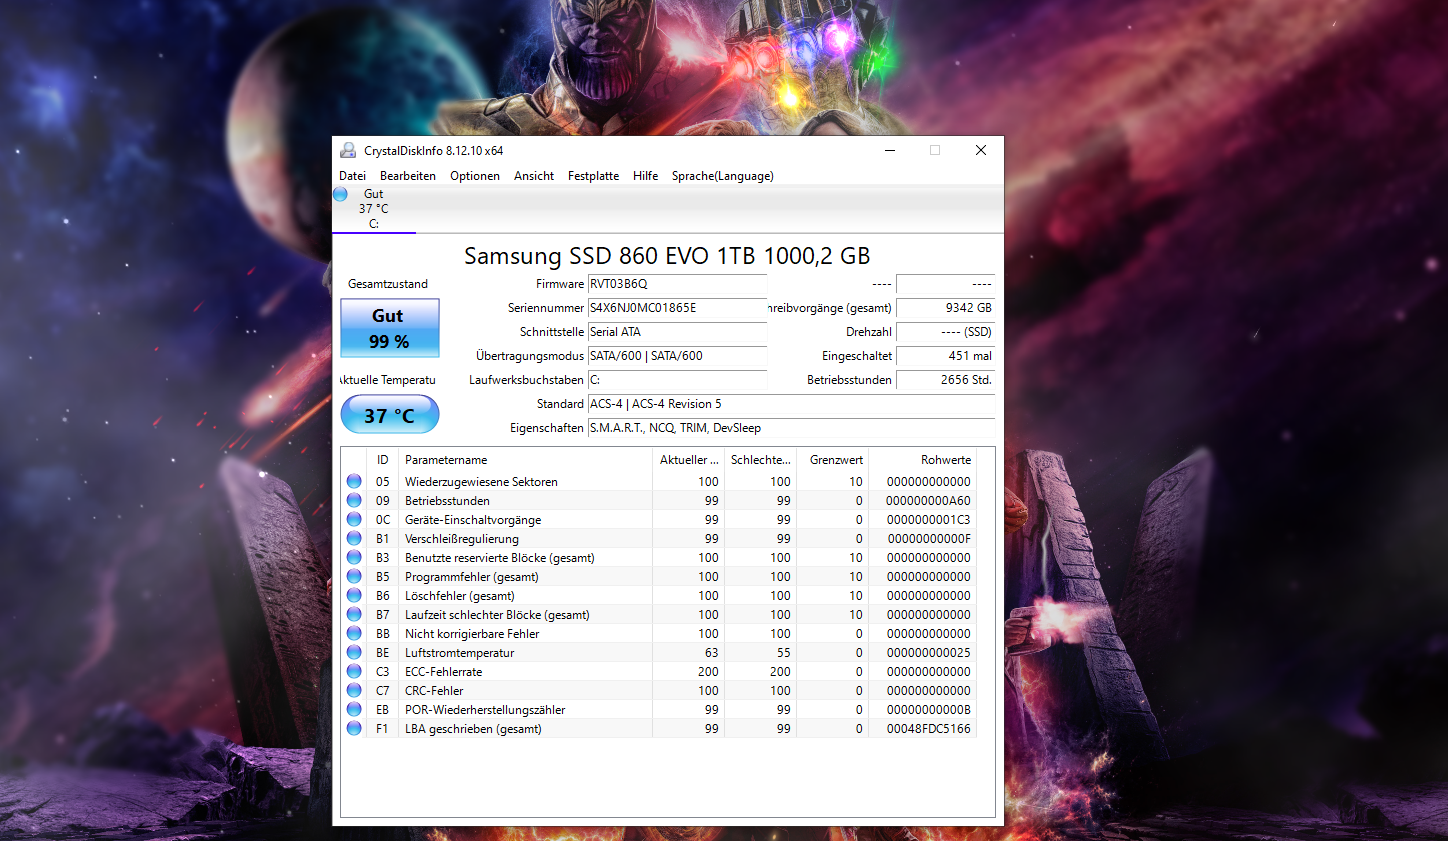Click the Standard field ACS-4 Revision 5
The image size is (1448, 841).
click(791, 404)
